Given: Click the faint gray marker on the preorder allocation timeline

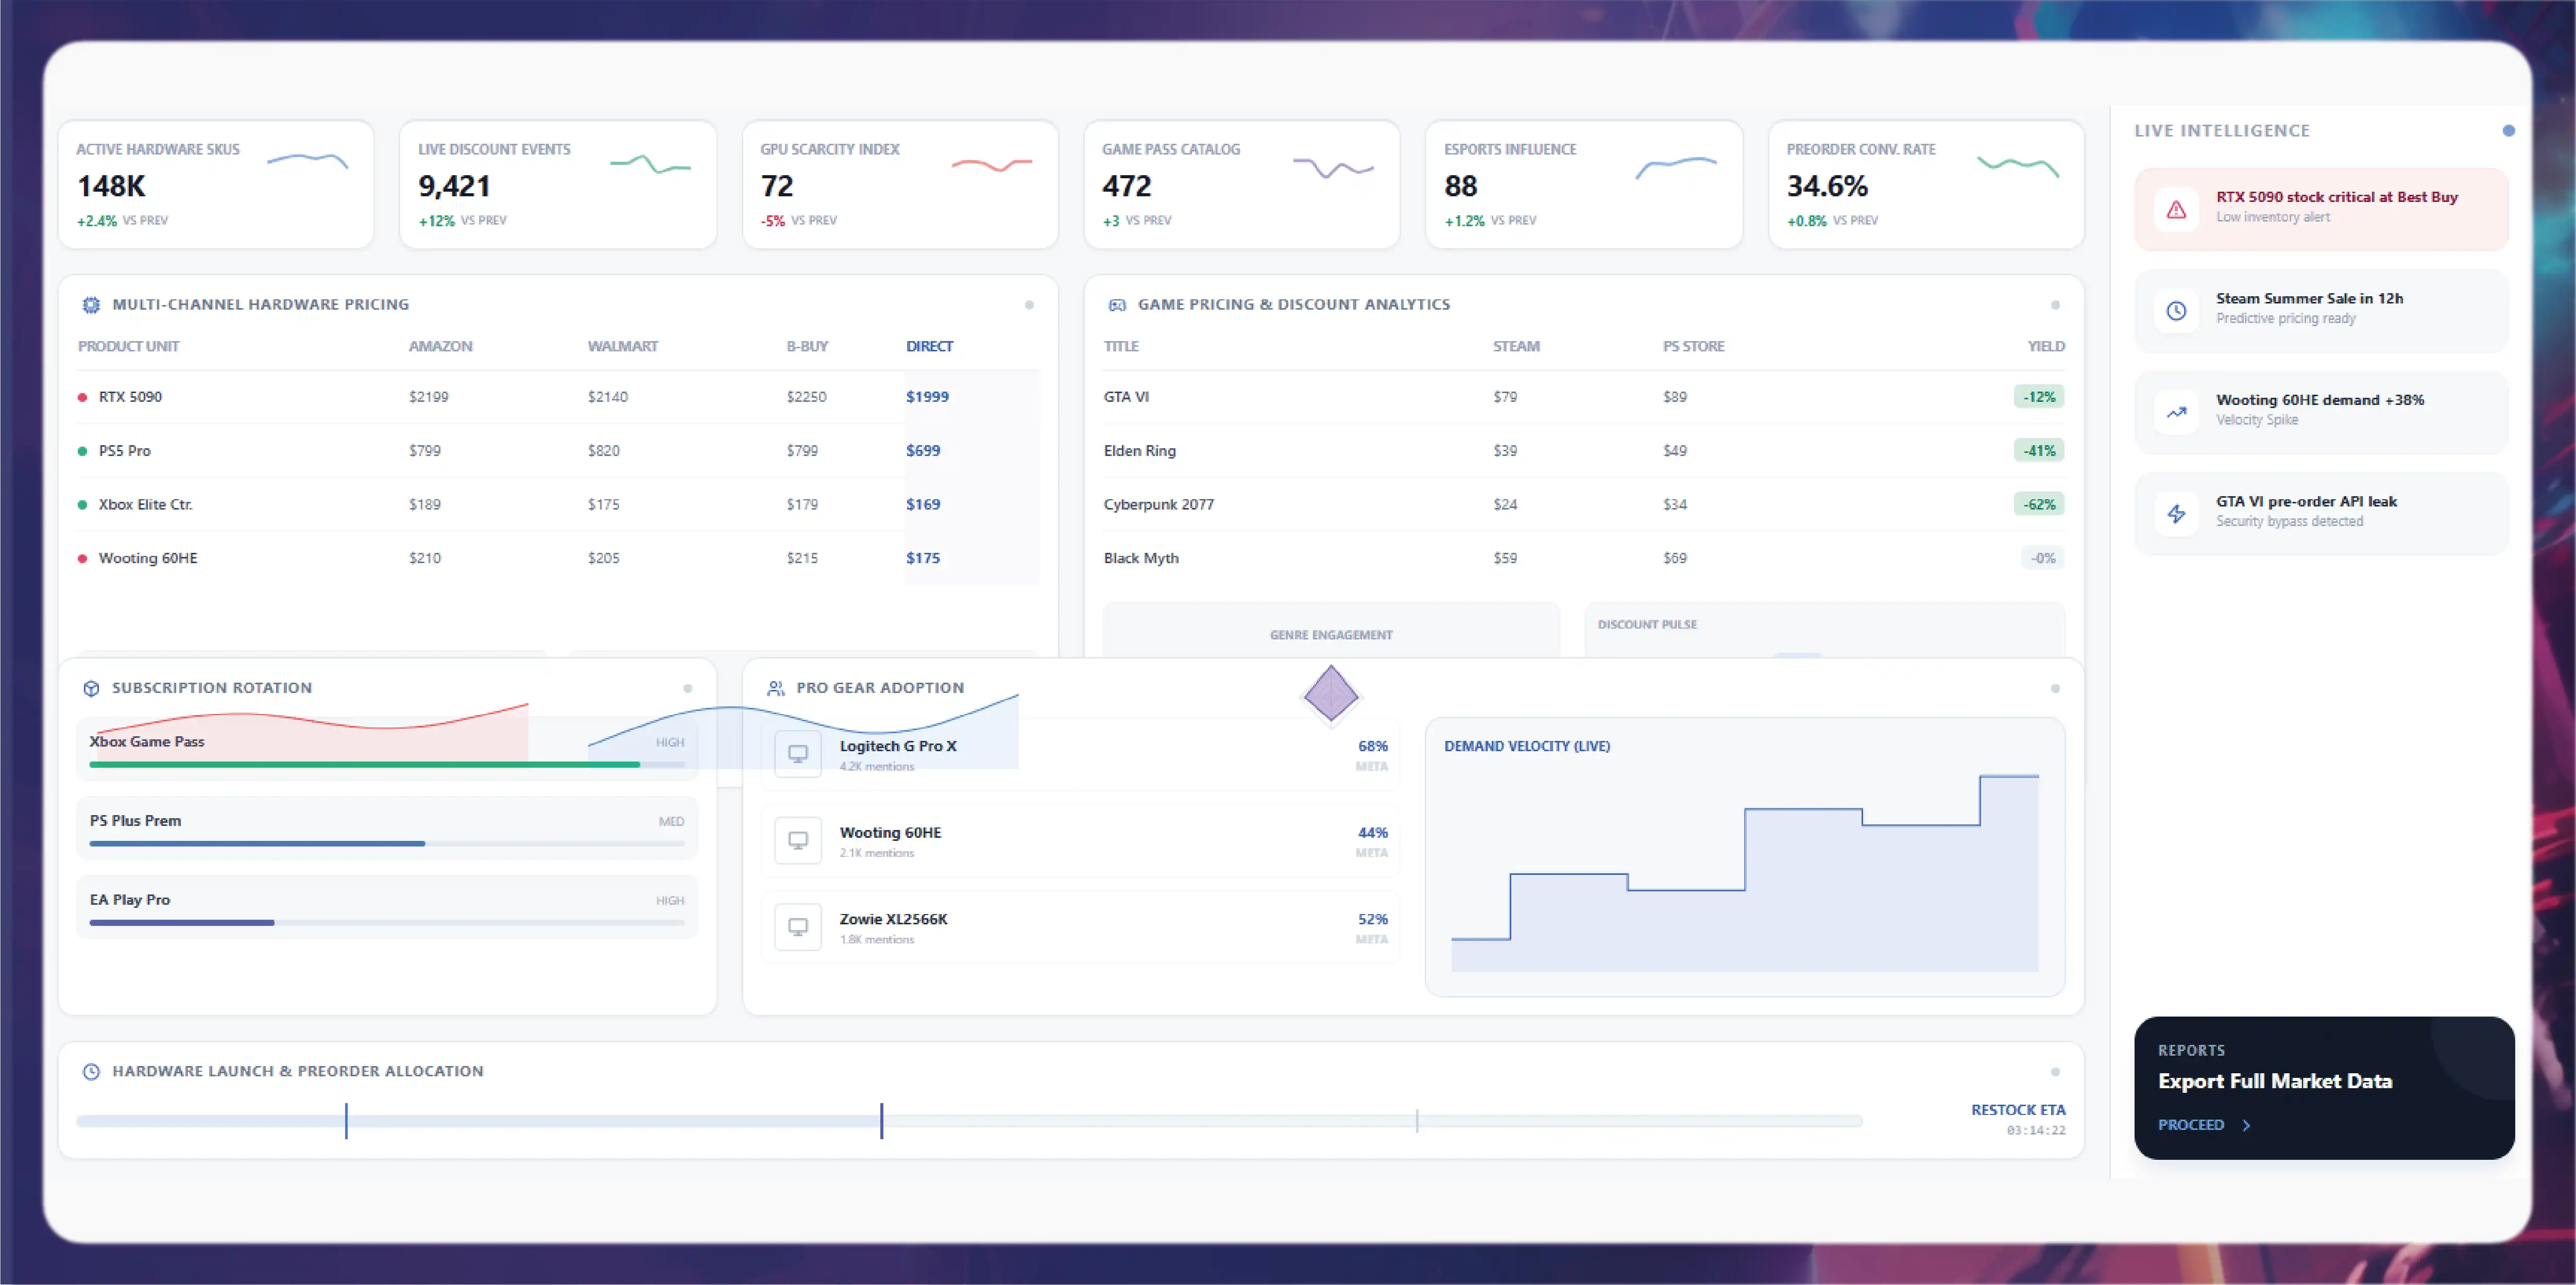Looking at the screenshot, I should point(1417,1121).
